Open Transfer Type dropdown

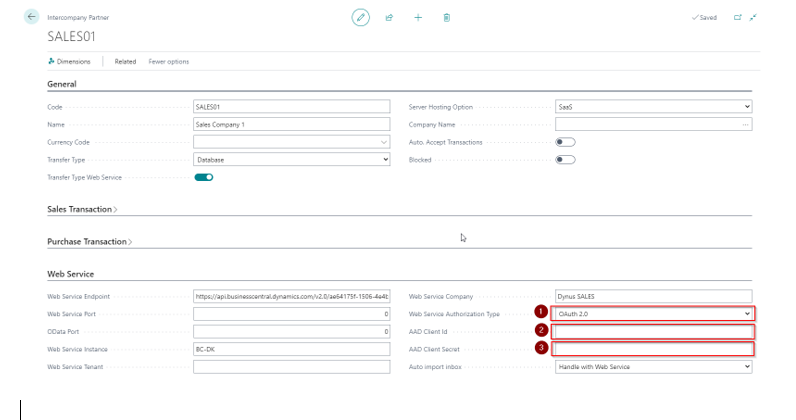point(291,159)
